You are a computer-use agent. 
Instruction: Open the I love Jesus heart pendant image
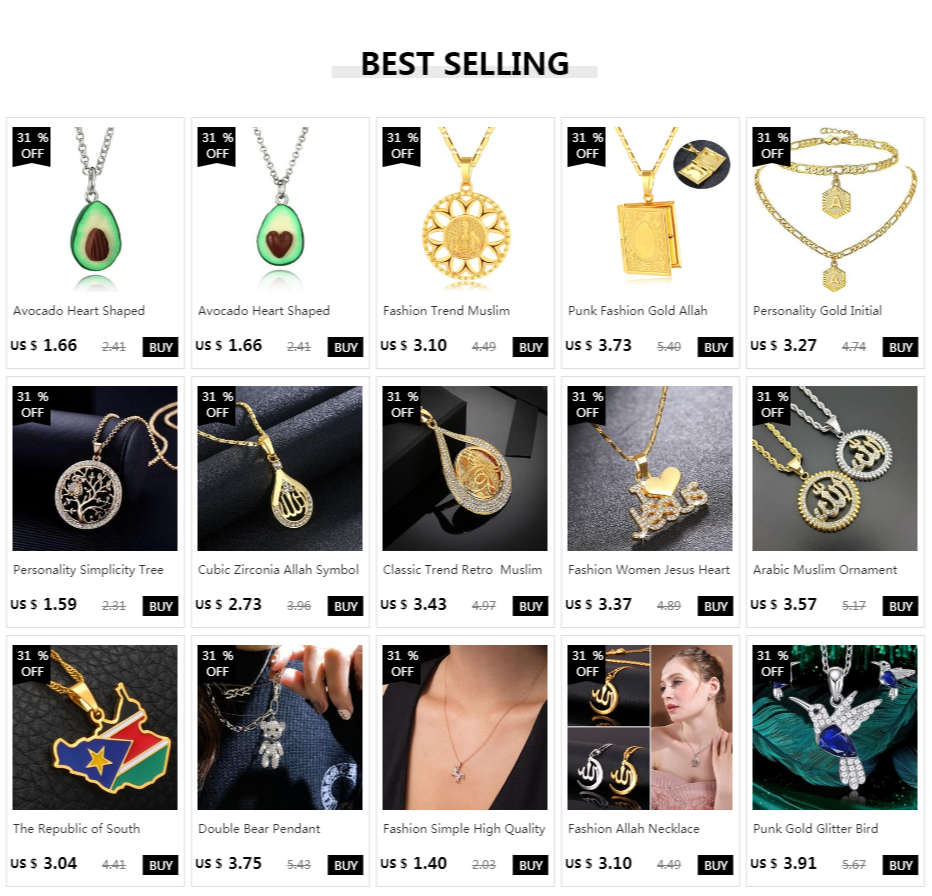point(650,469)
